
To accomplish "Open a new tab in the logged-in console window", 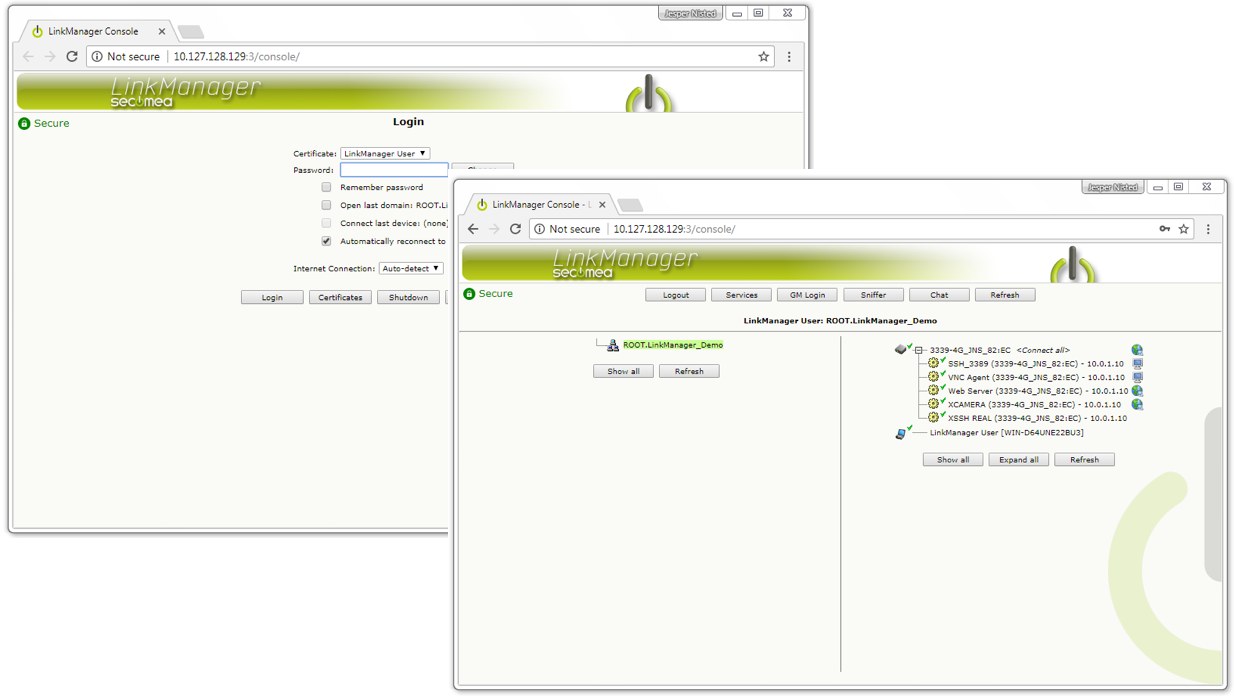I will (x=630, y=205).
